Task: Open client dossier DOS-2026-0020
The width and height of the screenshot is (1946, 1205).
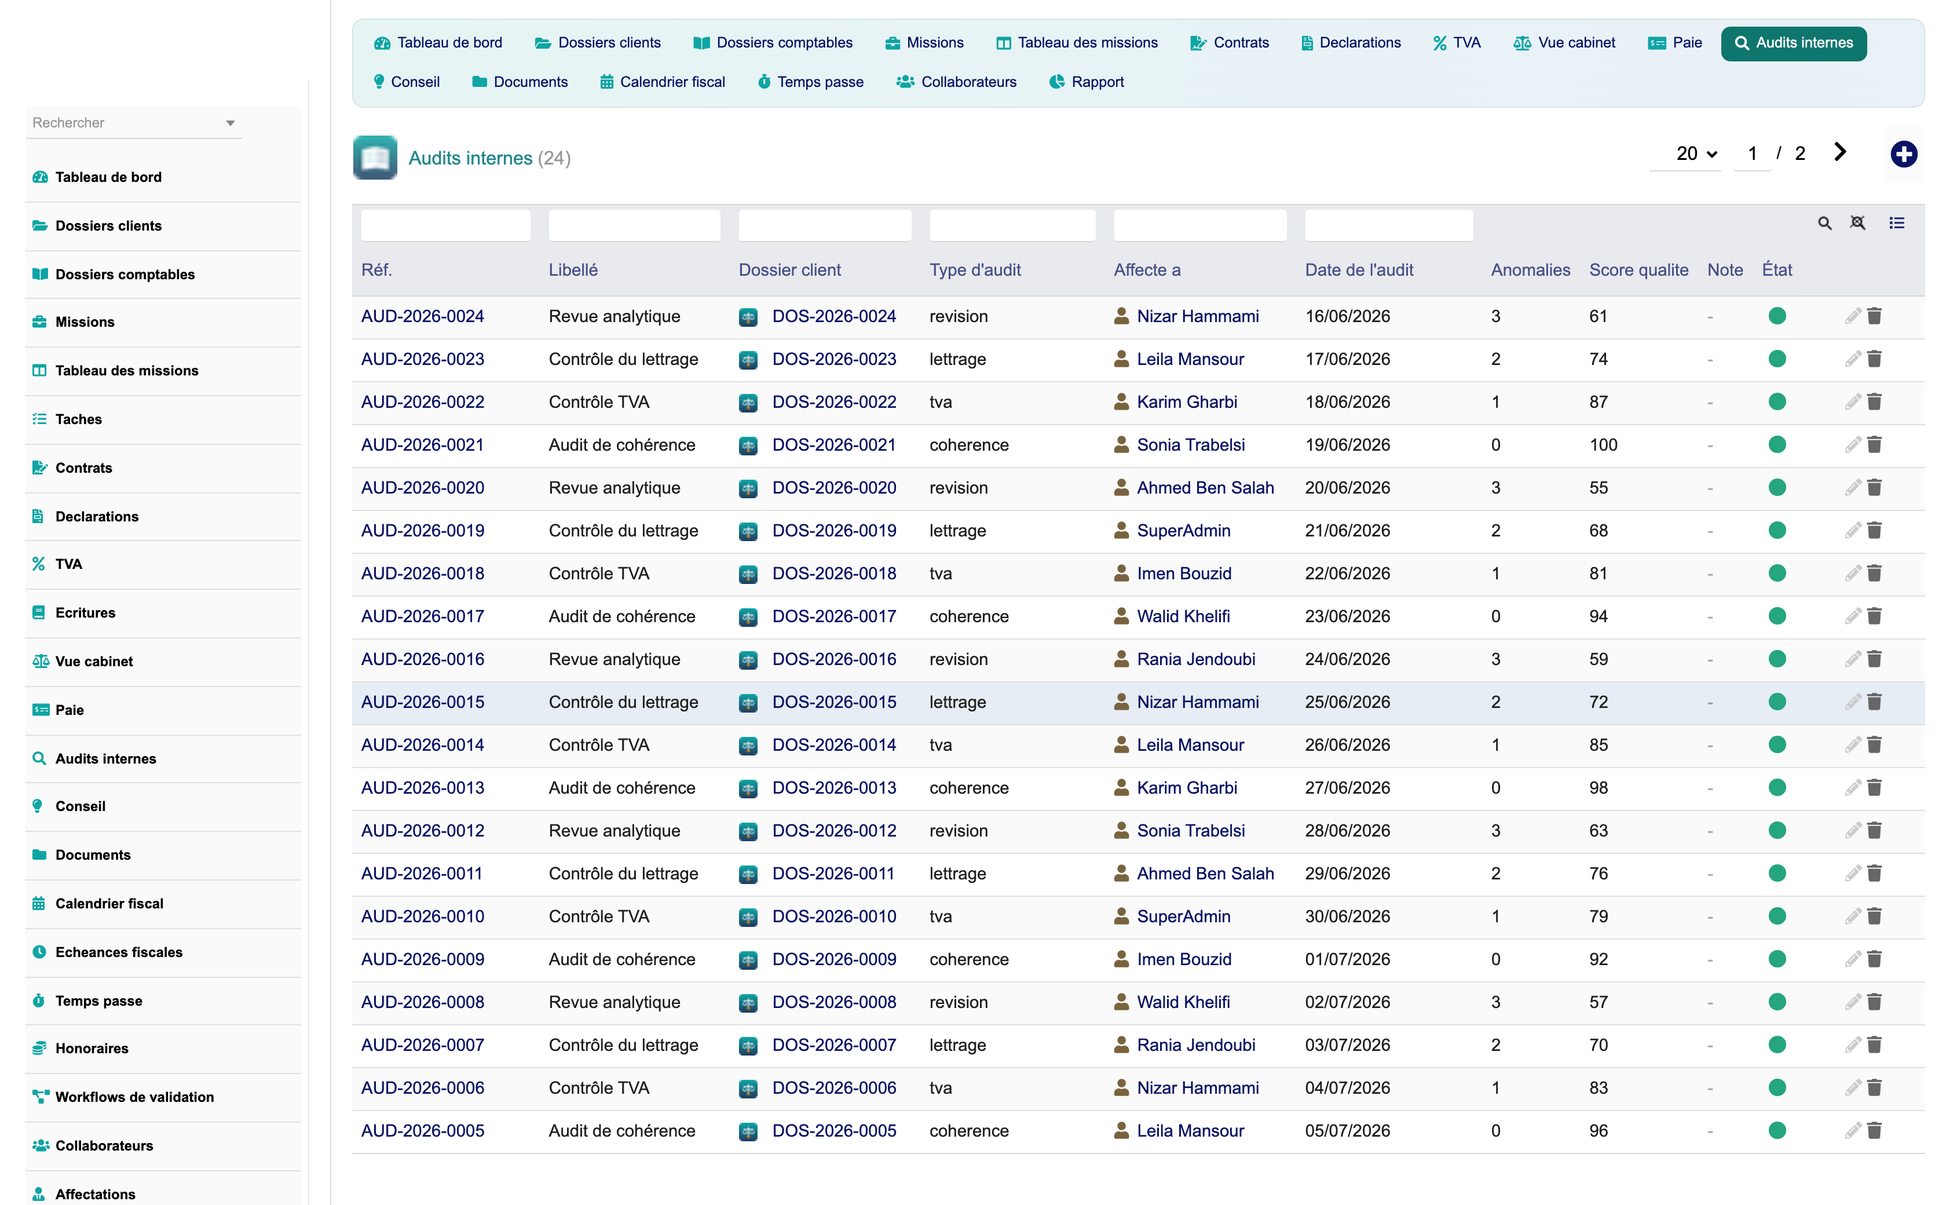Action: [x=834, y=488]
